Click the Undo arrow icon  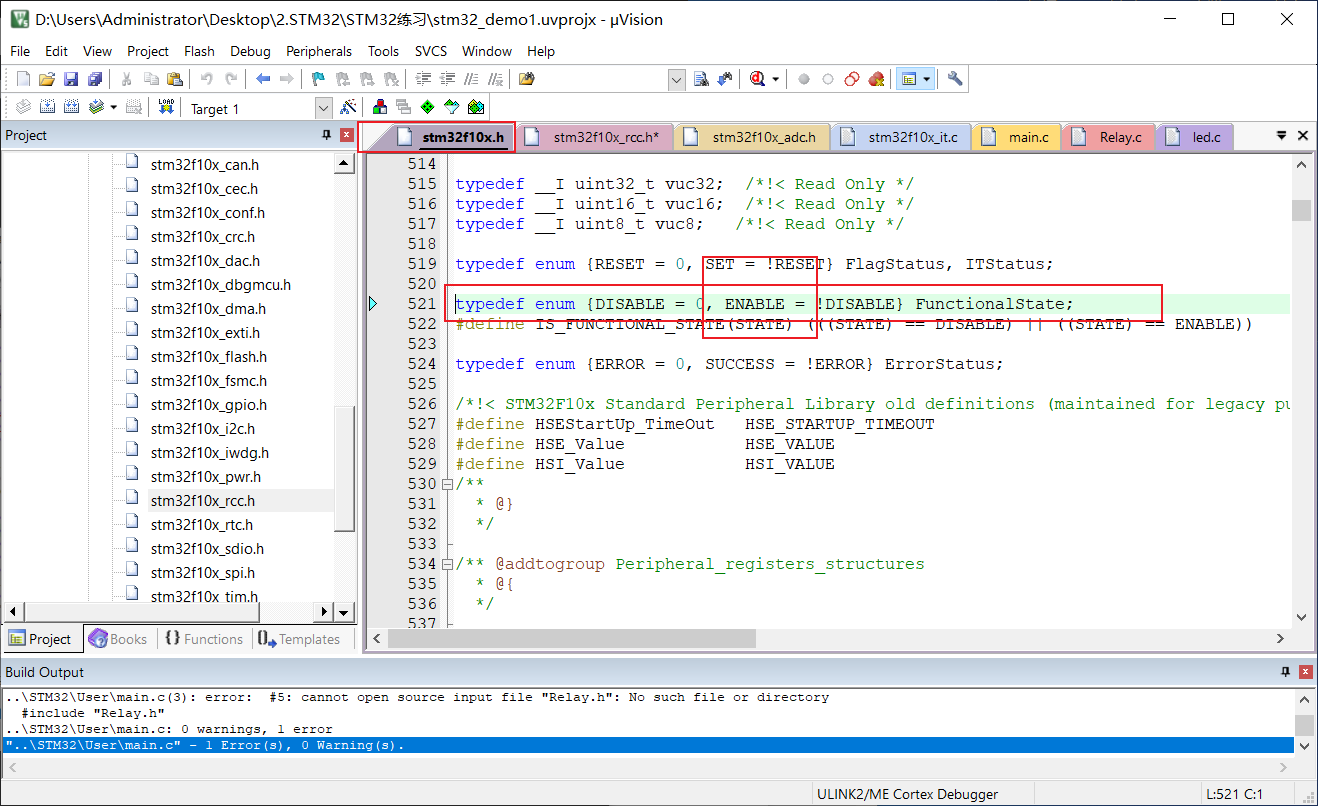click(206, 79)
